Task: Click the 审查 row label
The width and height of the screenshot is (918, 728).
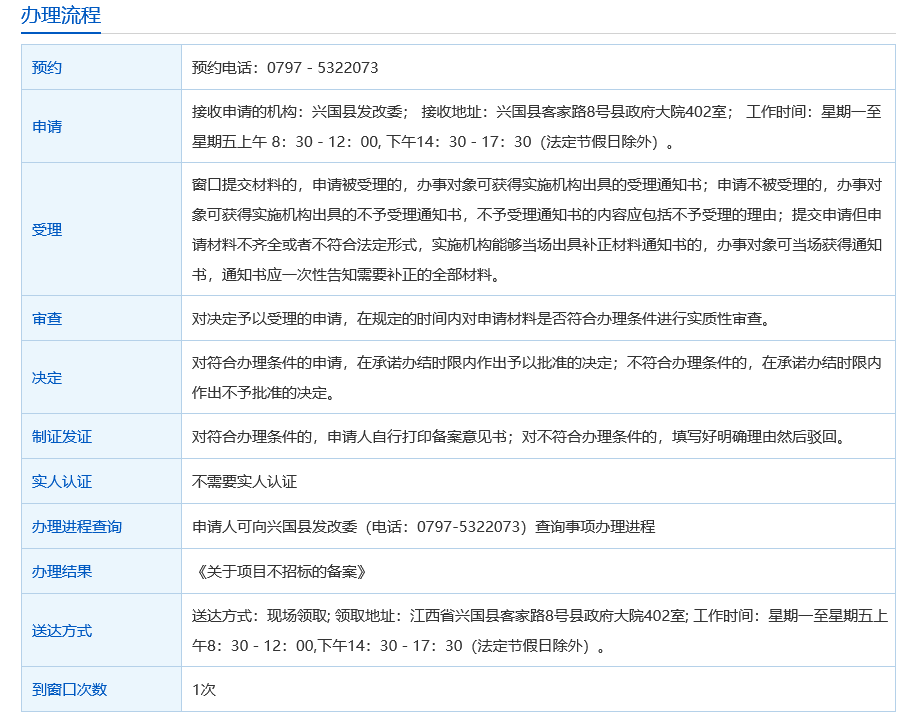Action: pyautogui.click(x=47, y=319)
